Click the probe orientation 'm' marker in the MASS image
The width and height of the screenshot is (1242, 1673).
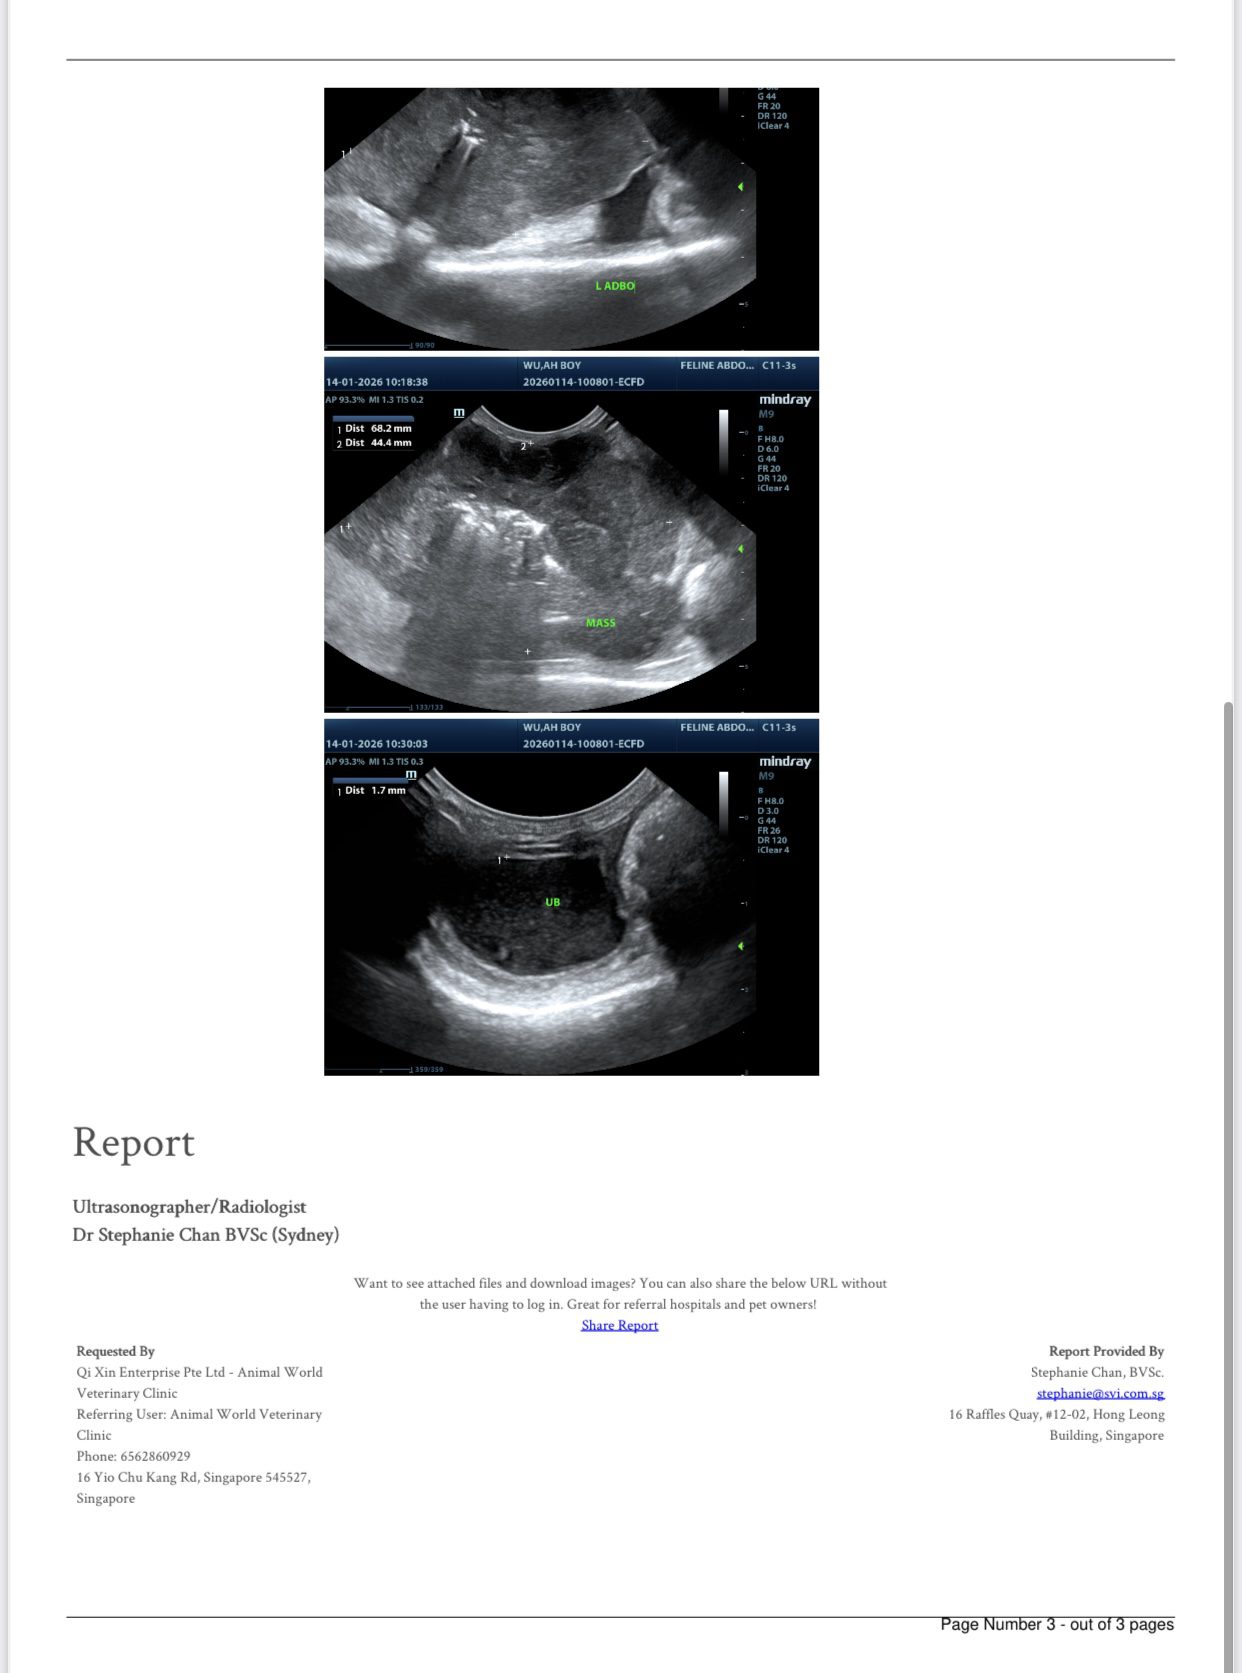459,412
